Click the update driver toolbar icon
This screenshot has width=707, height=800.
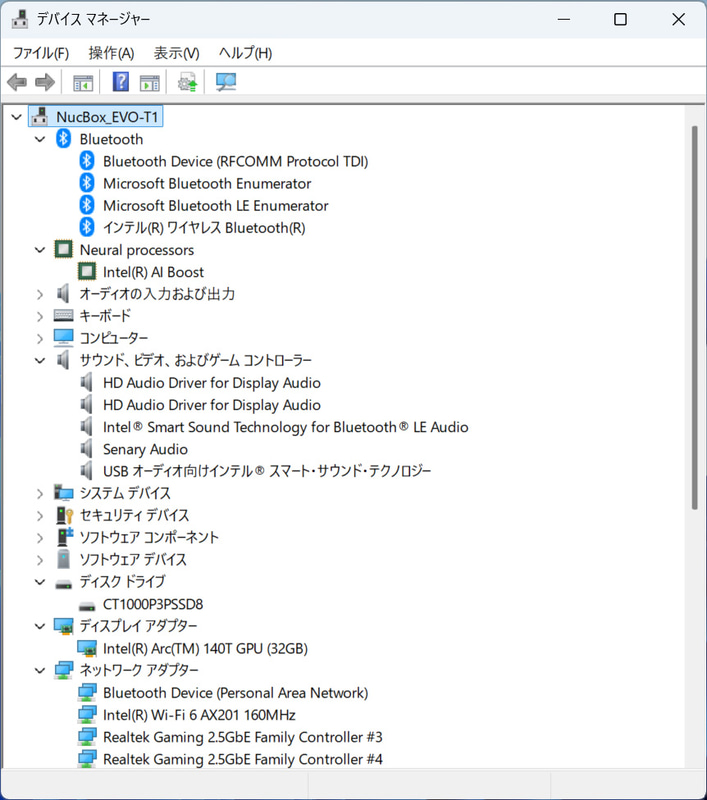click(187, 82)
